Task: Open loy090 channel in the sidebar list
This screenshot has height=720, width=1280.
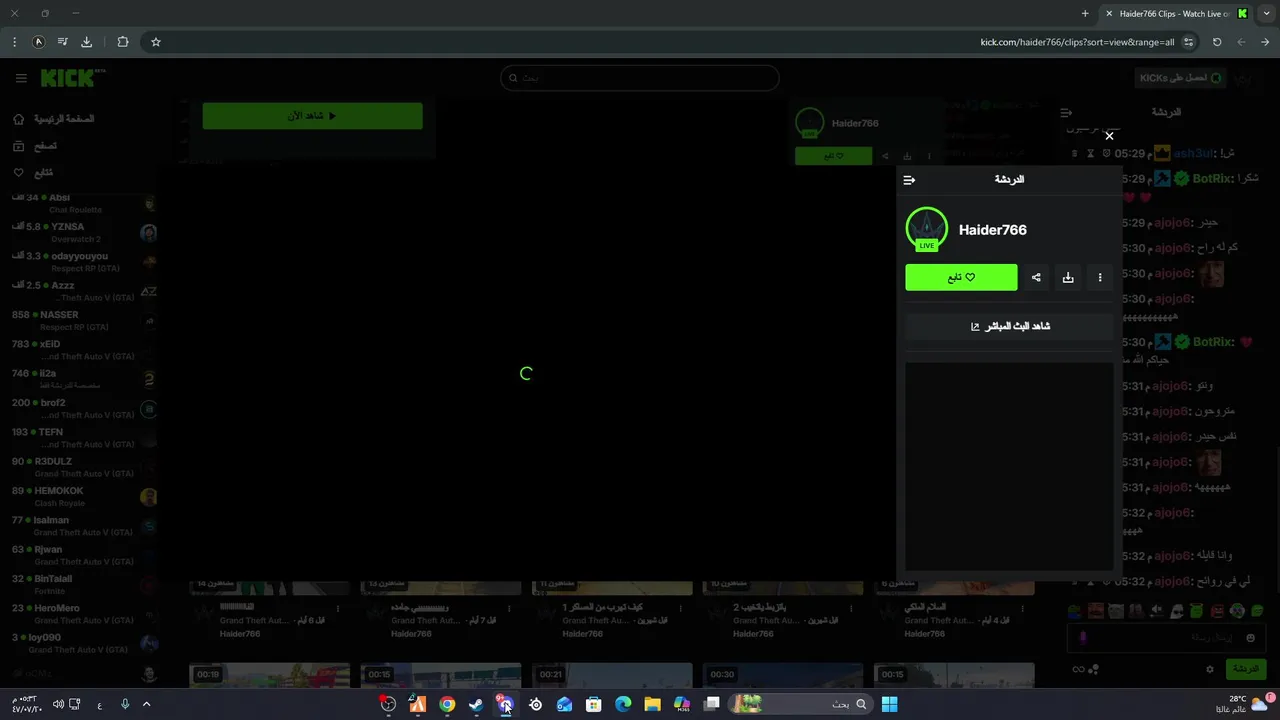Action: click(84, 643)
